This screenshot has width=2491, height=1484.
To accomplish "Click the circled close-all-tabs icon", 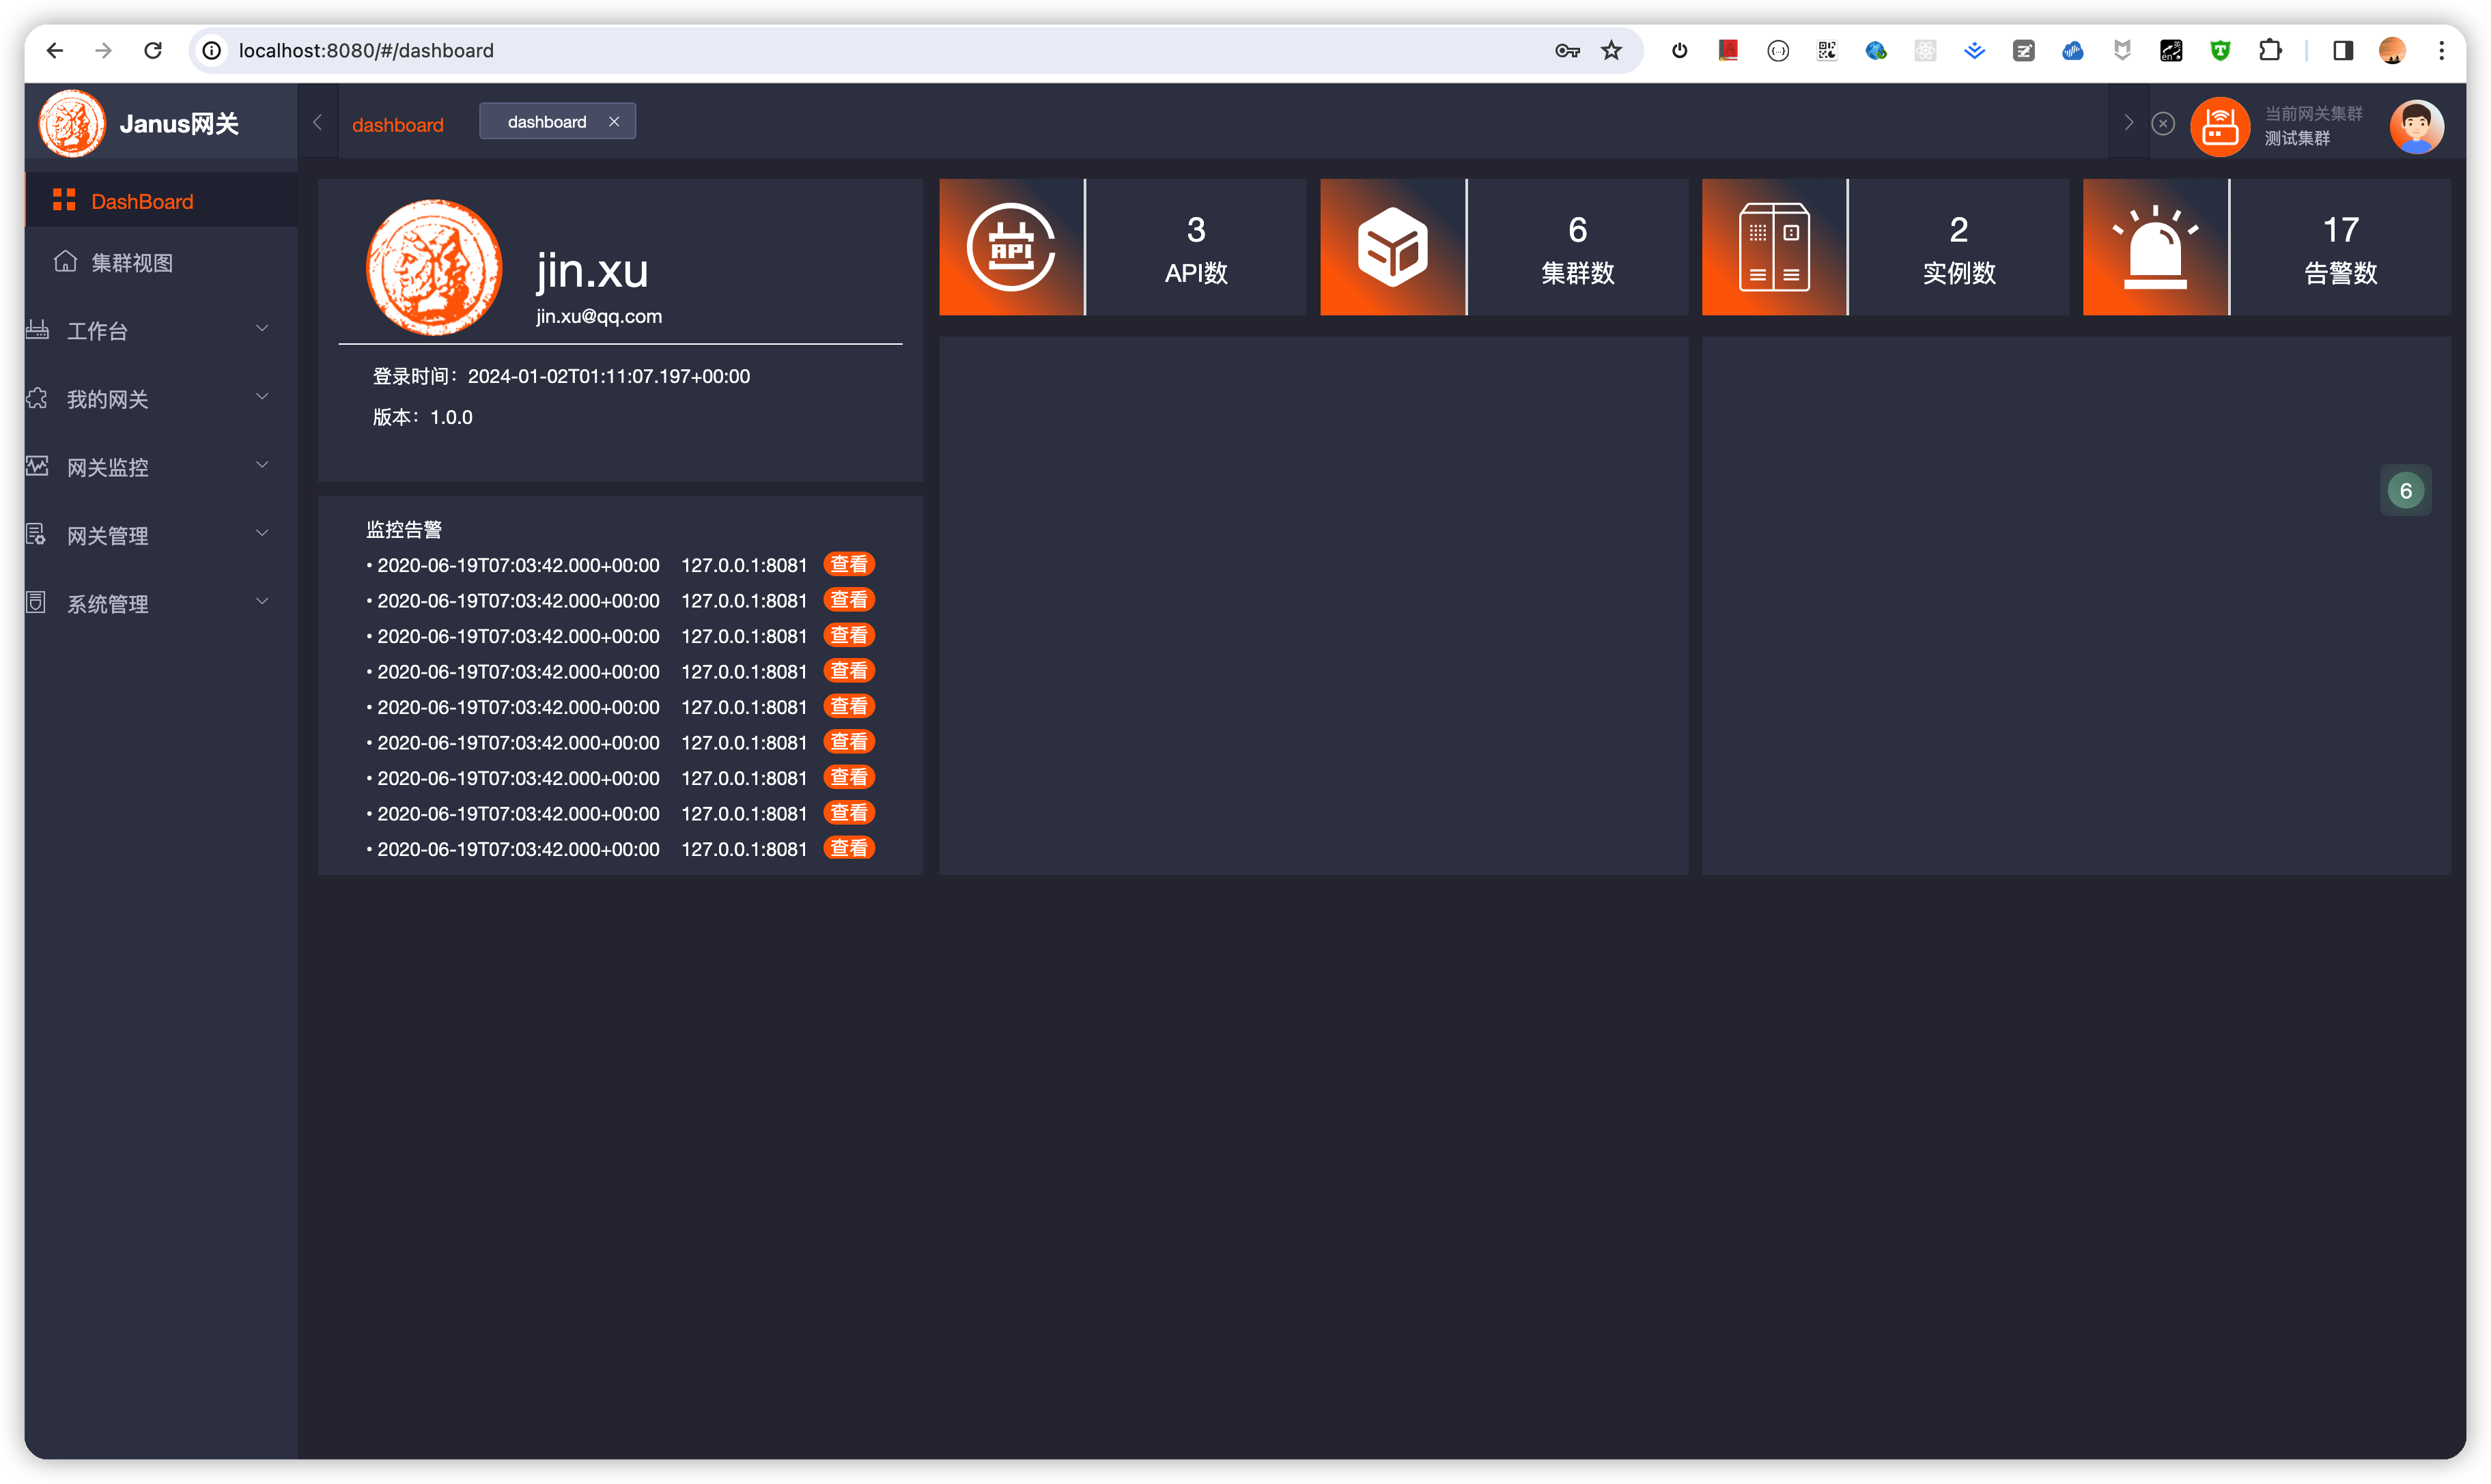I will coord(2163,123).
